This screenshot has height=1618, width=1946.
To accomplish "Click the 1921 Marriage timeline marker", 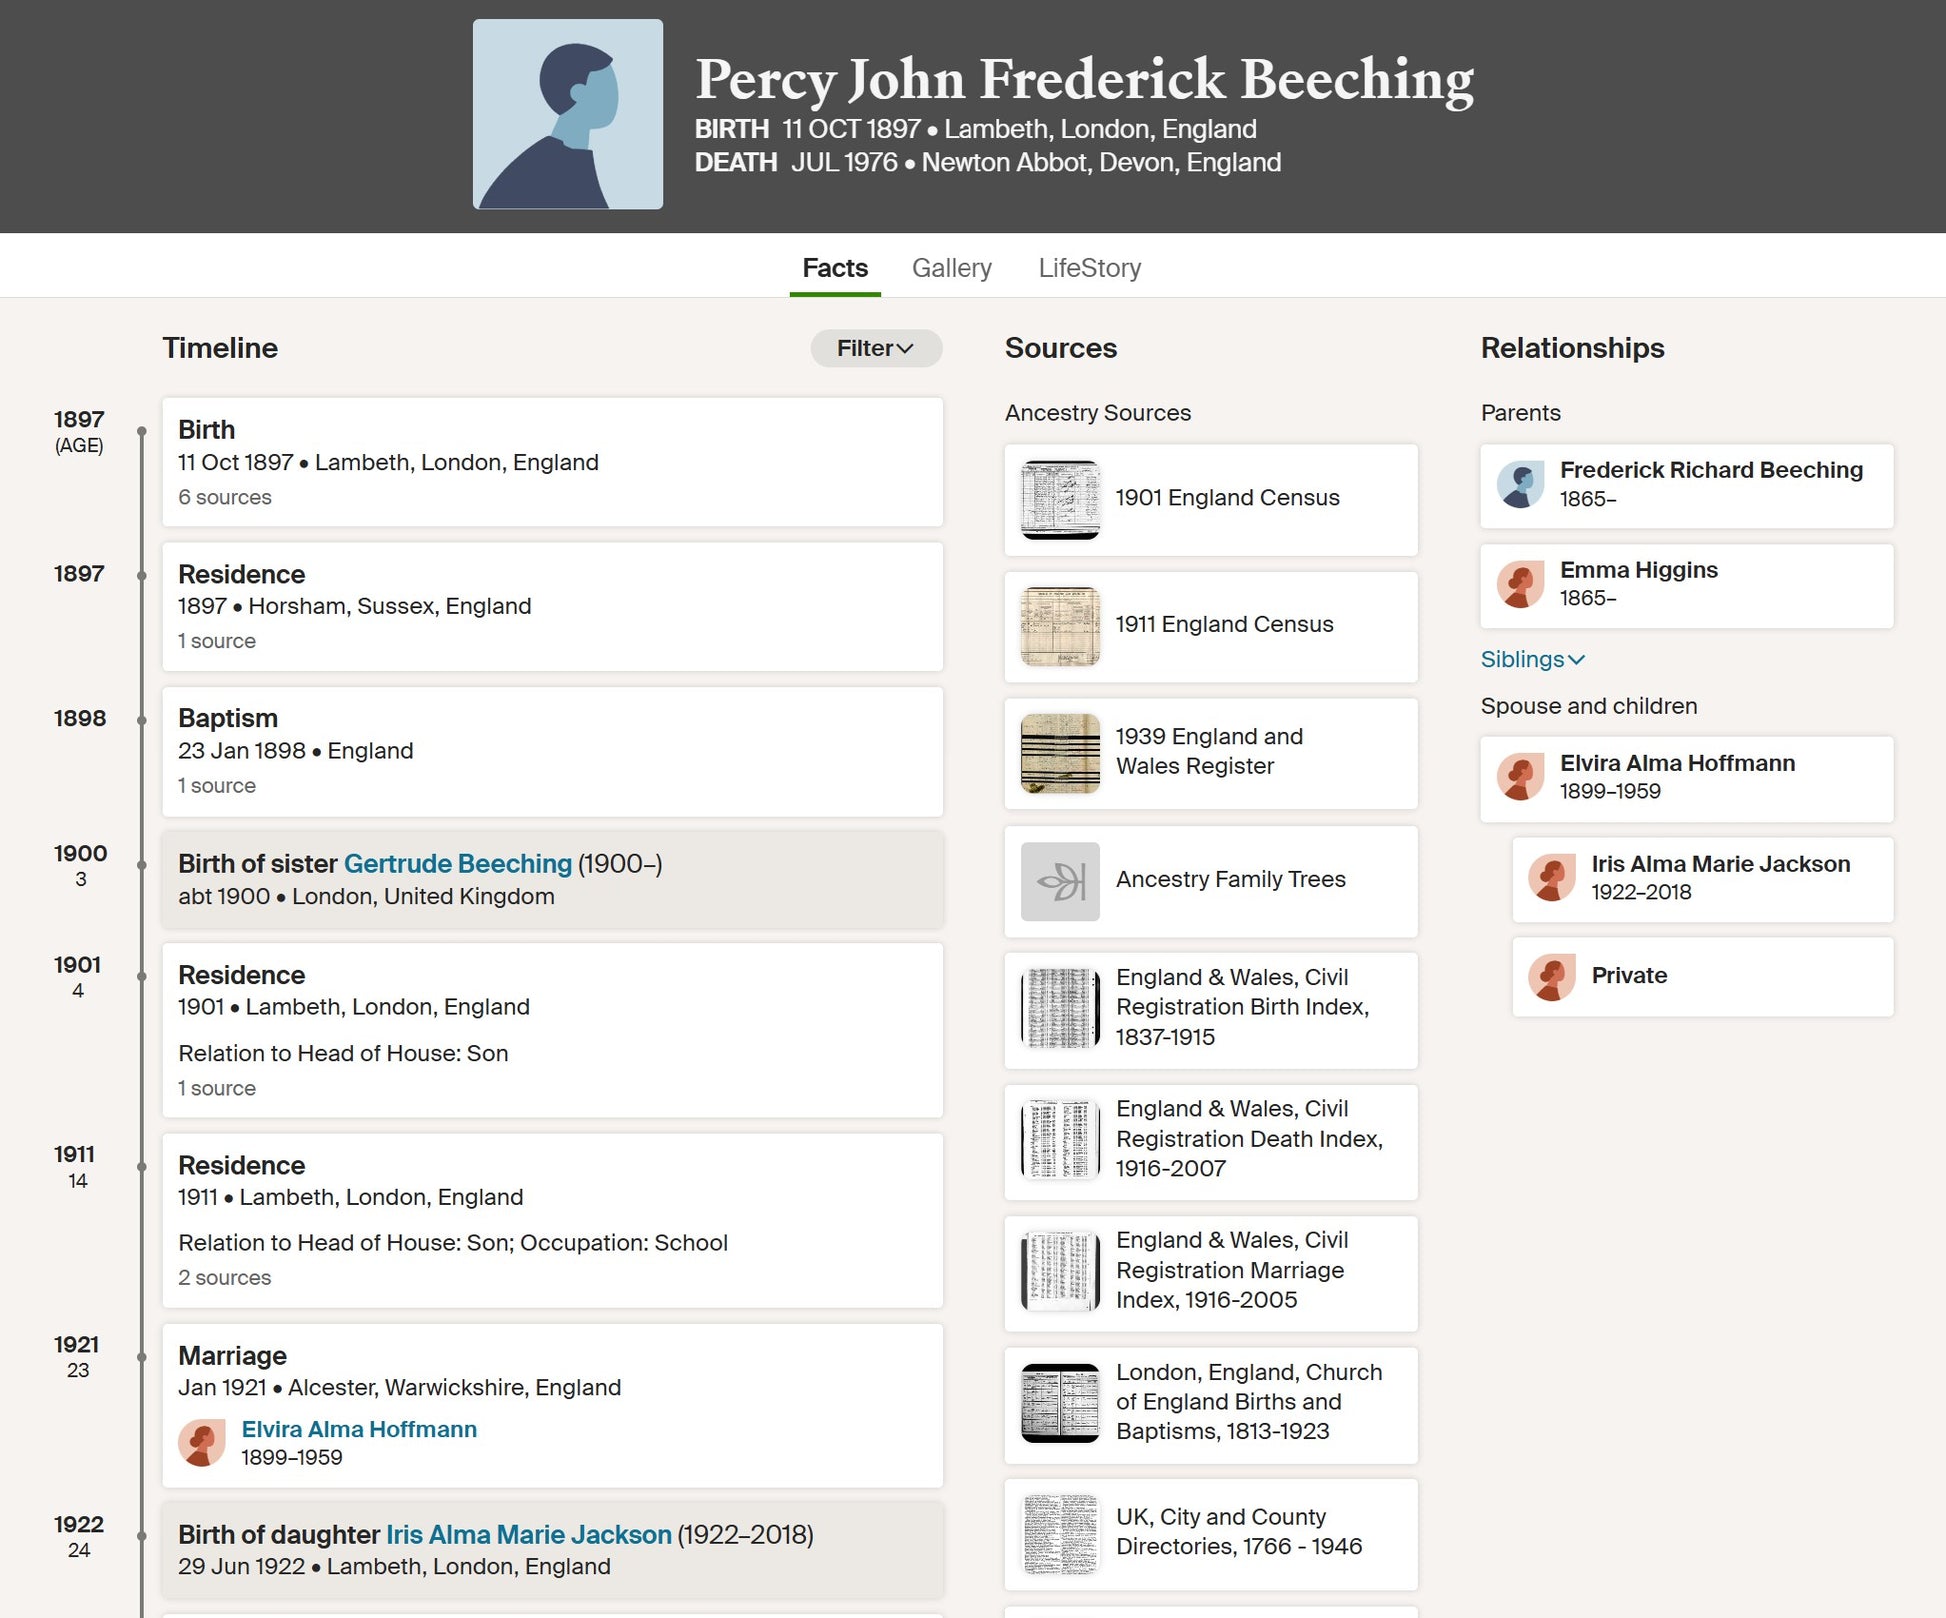I will (x=142, y=1357).
